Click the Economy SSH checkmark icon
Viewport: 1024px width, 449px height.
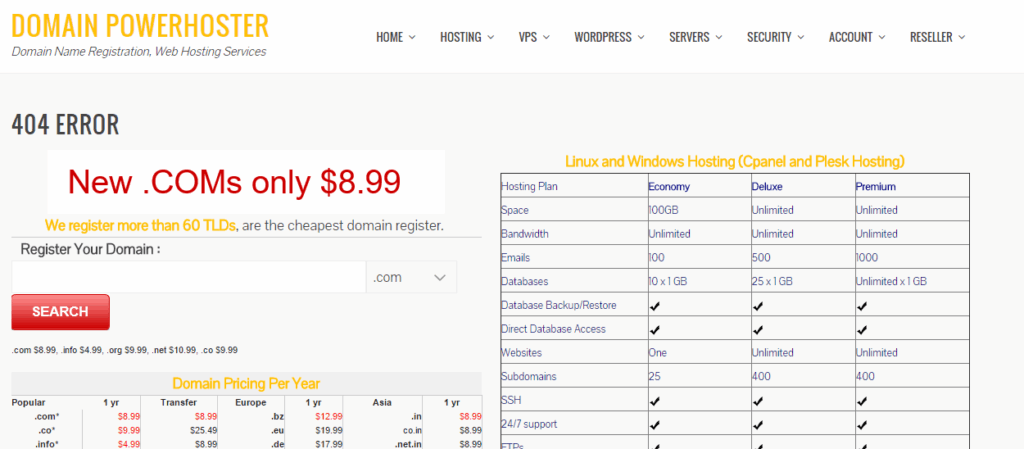click(654, 400)
